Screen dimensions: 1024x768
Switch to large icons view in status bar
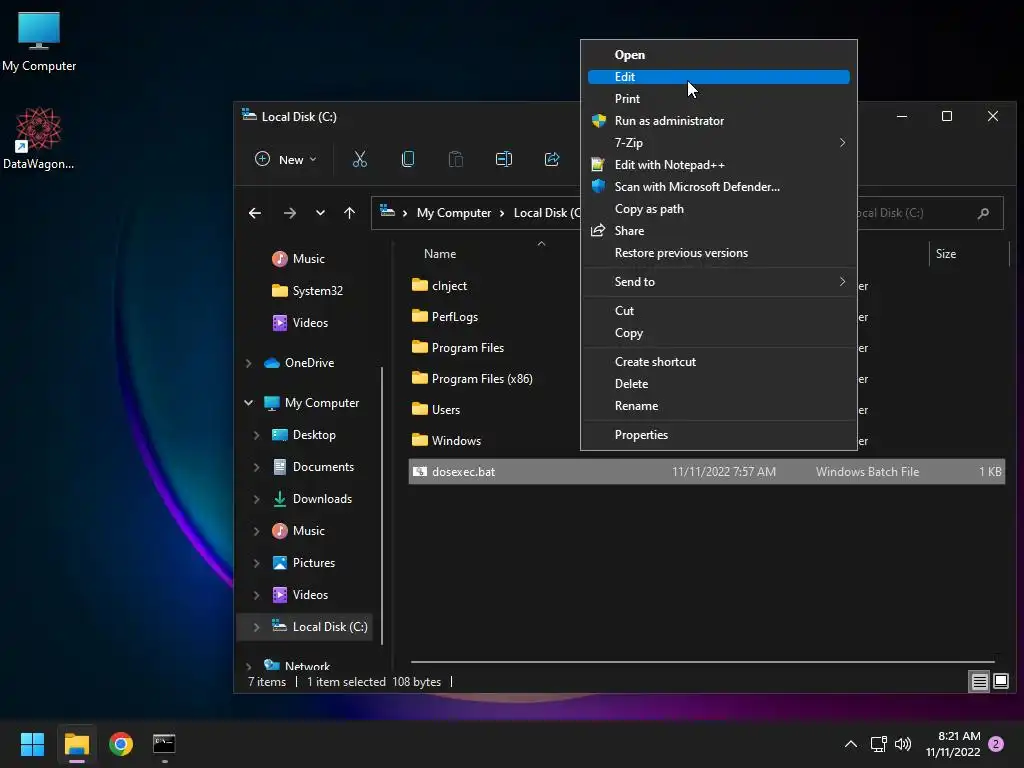tap(1000, 682)
